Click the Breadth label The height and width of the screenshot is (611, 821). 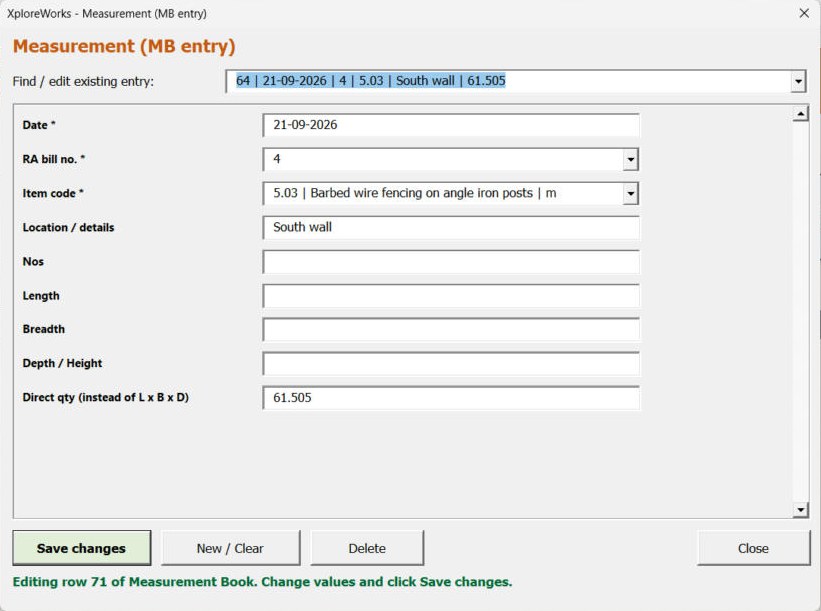pyautogui.click(x=43, y=329)
